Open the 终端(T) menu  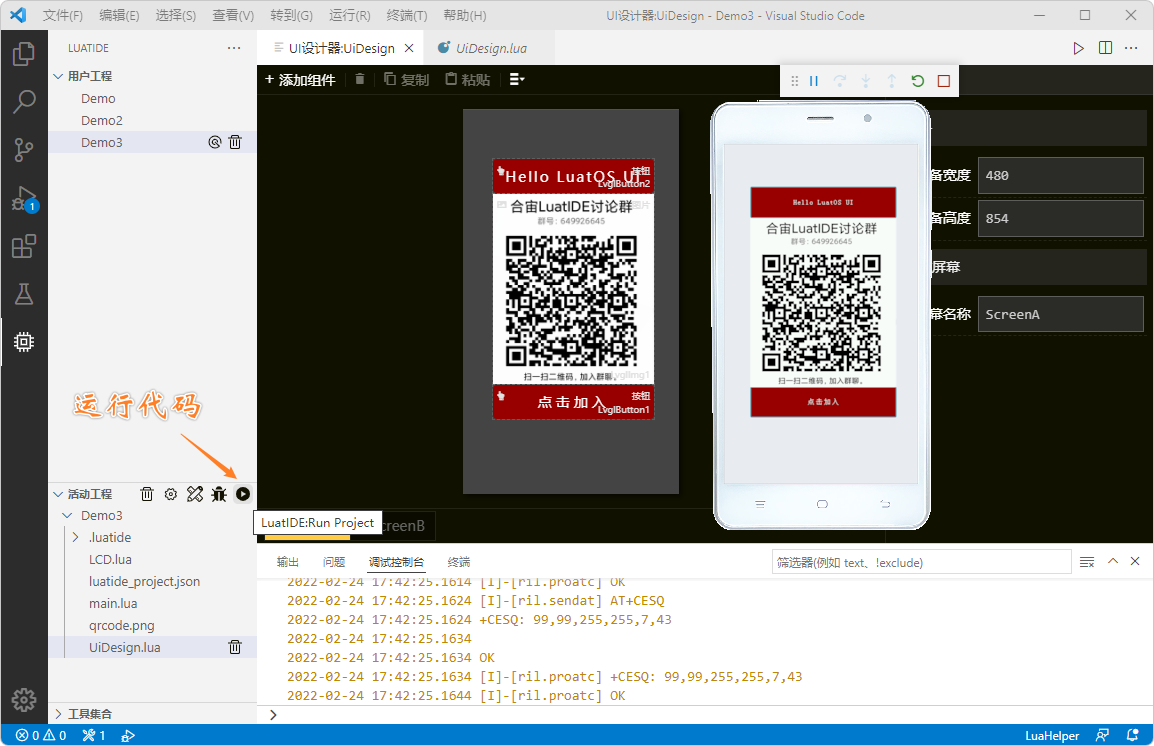[x=406, y=15]
